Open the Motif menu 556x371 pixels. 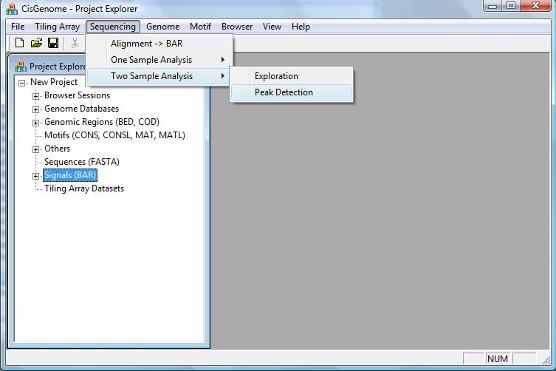(200, 27)
